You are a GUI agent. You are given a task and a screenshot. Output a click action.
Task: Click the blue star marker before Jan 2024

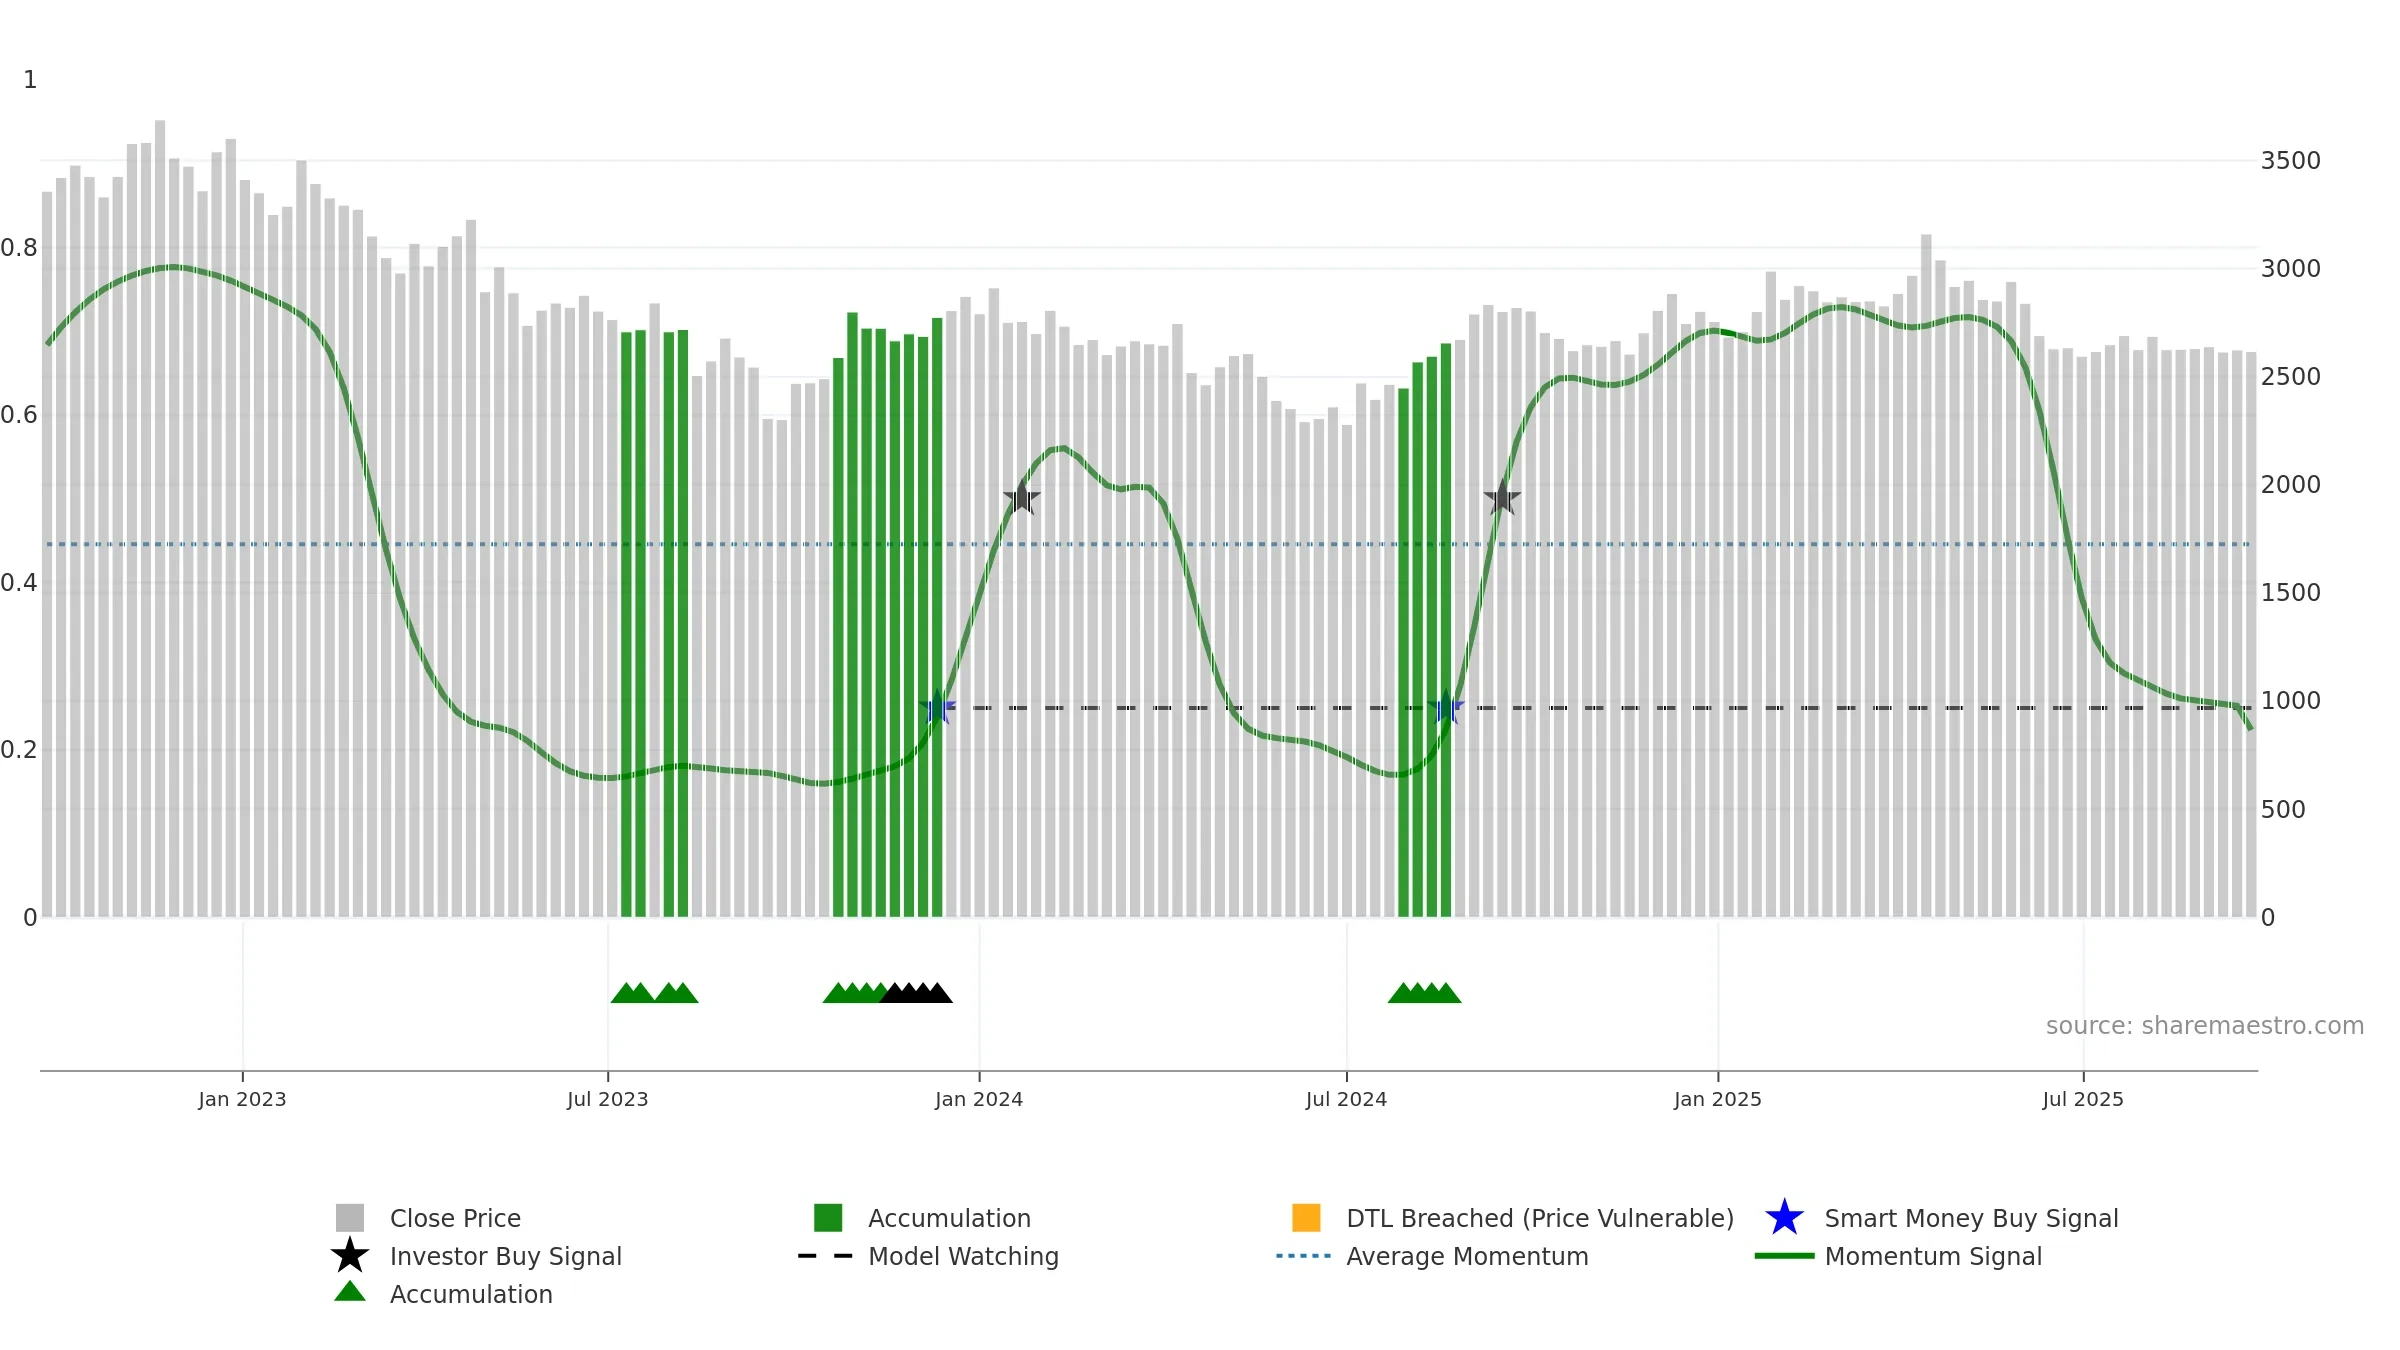(937, 708)
